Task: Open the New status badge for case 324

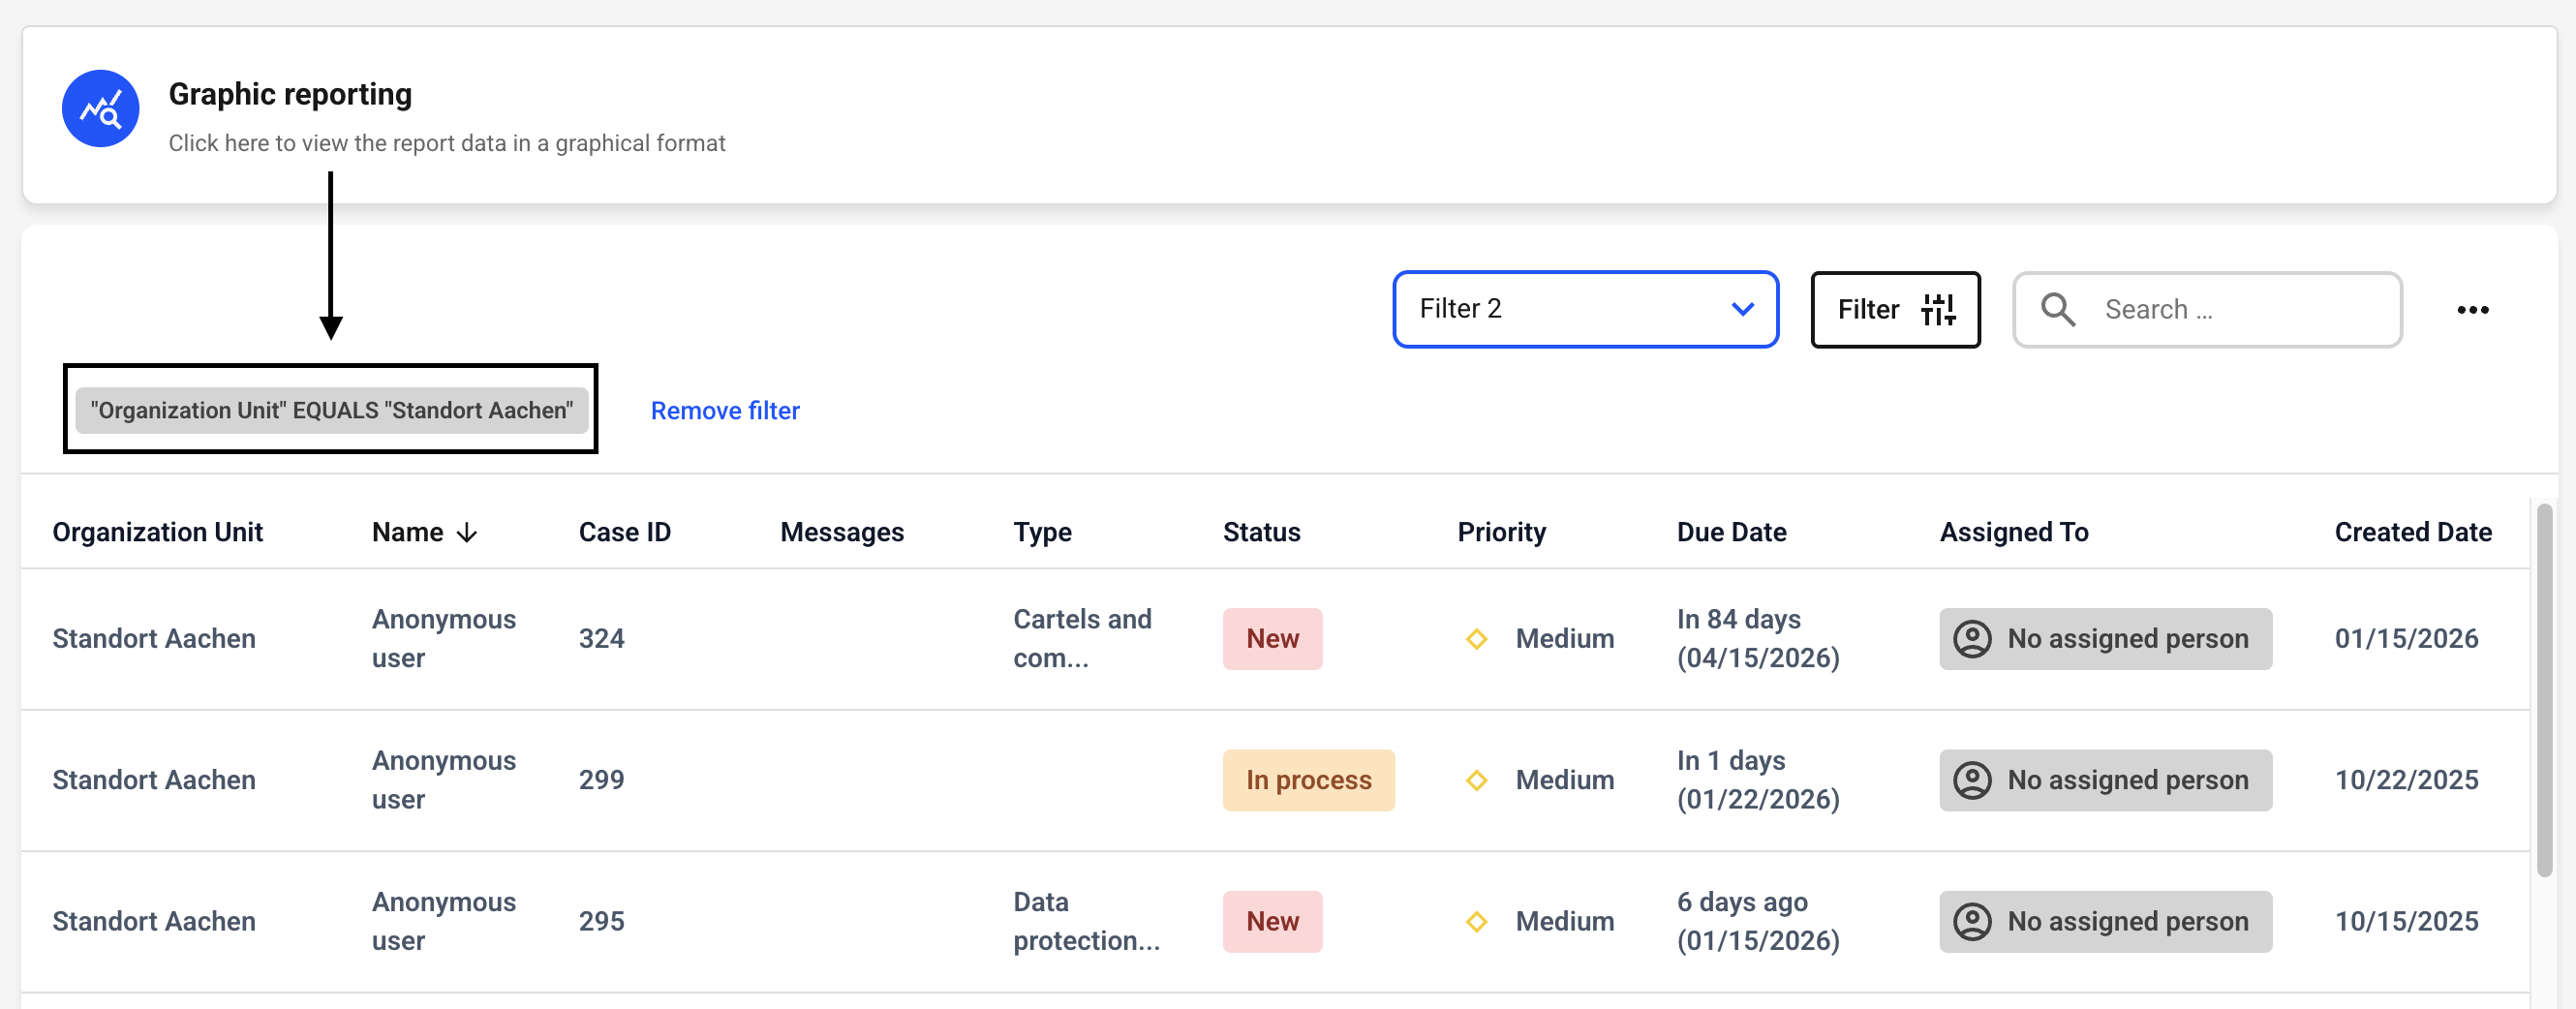Action: 1271,639
